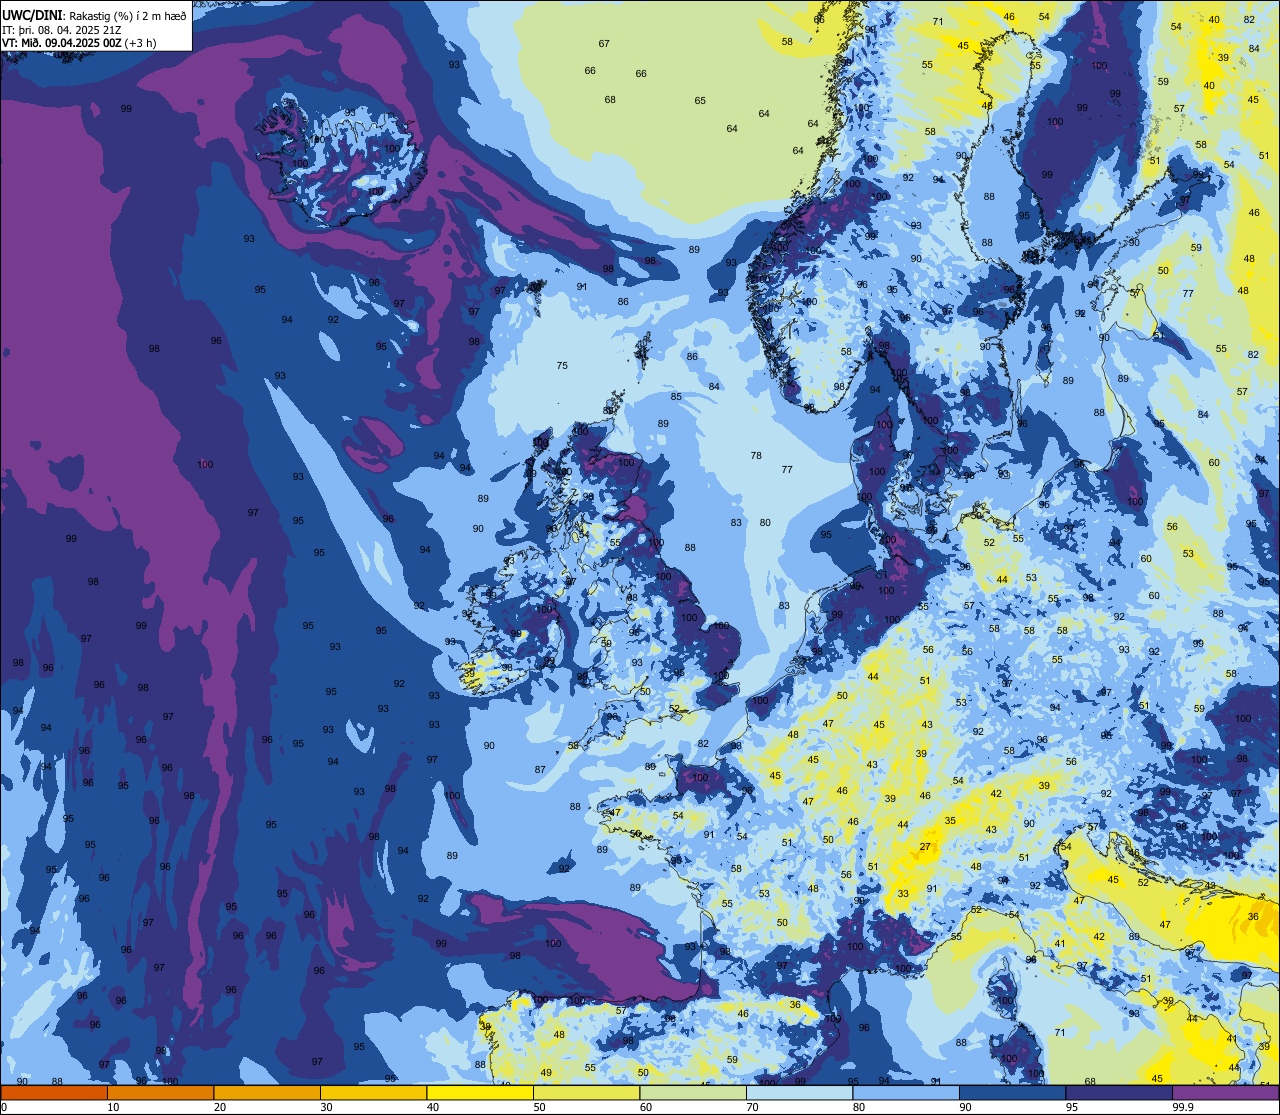Pick the 70–80 pale blue legend swatch

799,1092
